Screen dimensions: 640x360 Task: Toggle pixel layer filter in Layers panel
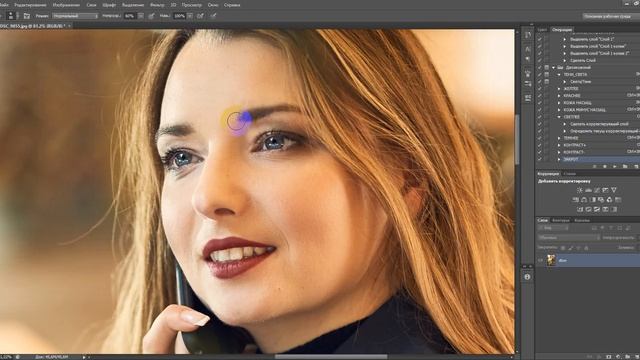(594, 228)
